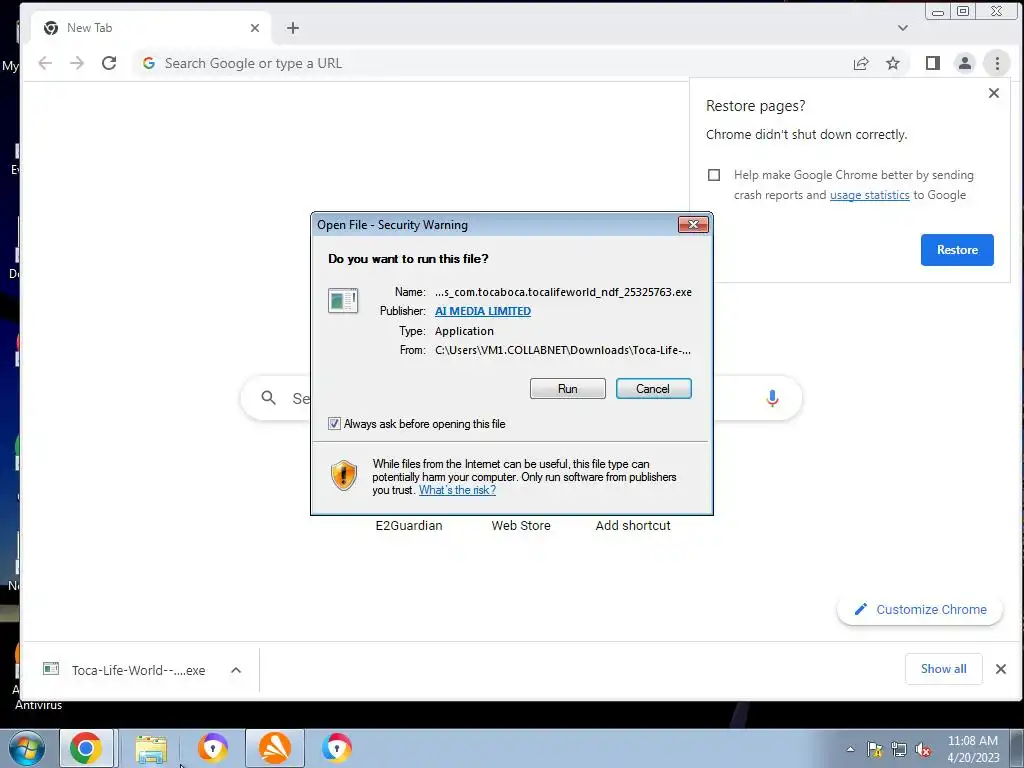Click the file name ending tocalifeworld_ndf_25325763.exe
This screenshot has height=768, width=1024.
click(x=563, y=292)
